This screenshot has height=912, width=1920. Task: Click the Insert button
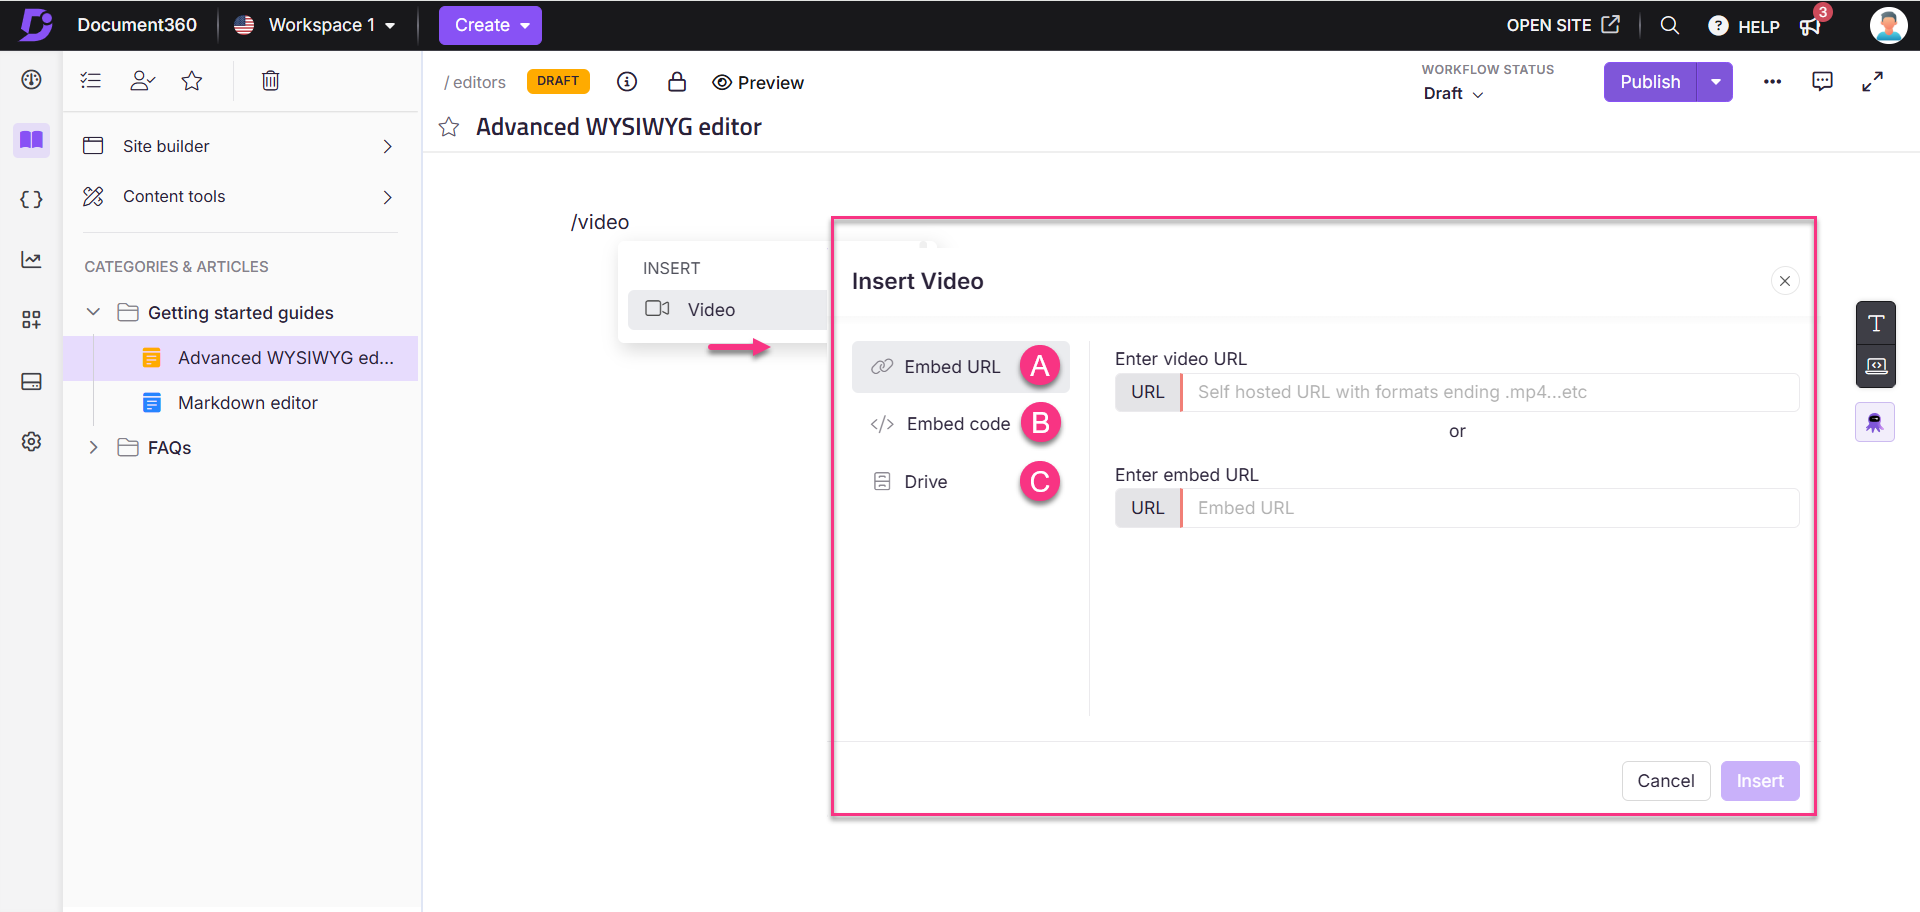1760,781
